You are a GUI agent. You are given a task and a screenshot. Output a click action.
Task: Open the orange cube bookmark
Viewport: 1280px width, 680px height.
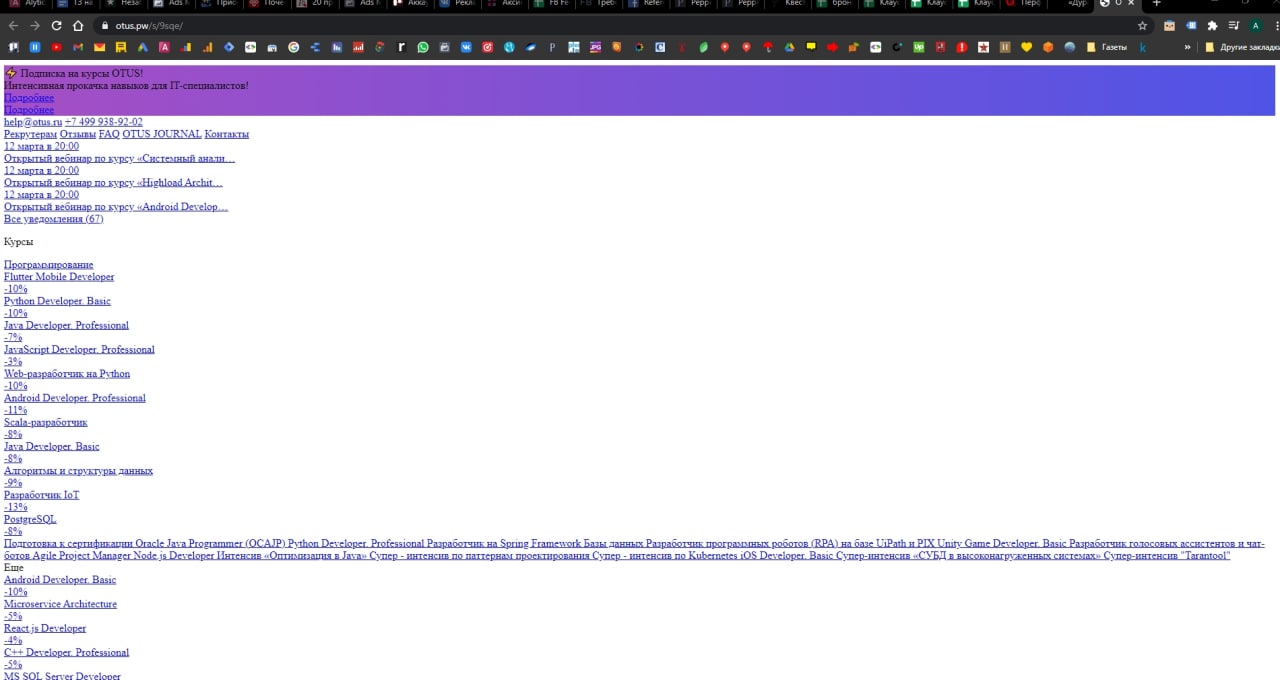click(x=1048, y=46)
